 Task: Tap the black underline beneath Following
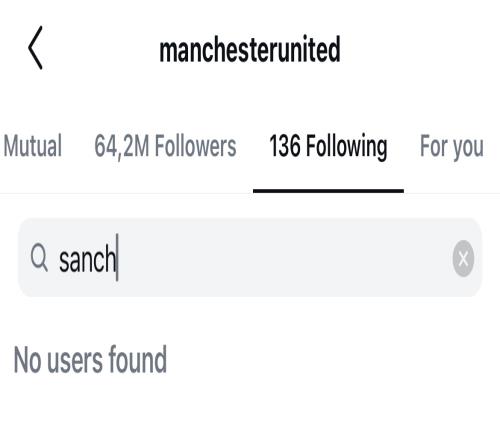328,191
